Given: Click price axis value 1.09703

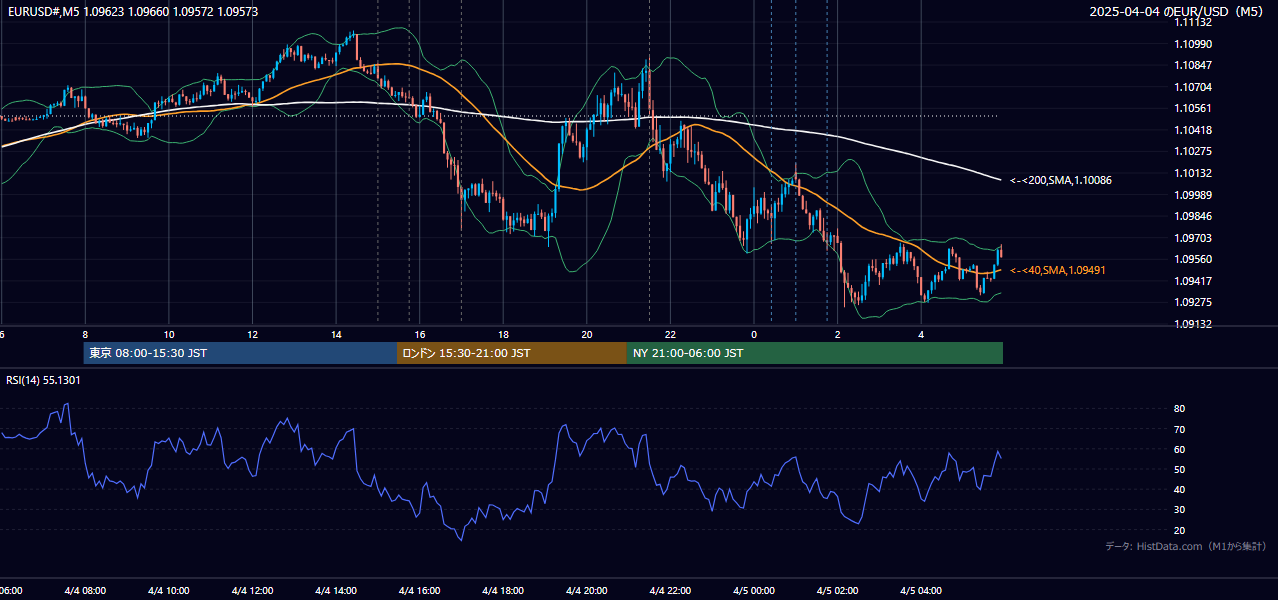Looking at the screenshot, I should click(1193, 238).
